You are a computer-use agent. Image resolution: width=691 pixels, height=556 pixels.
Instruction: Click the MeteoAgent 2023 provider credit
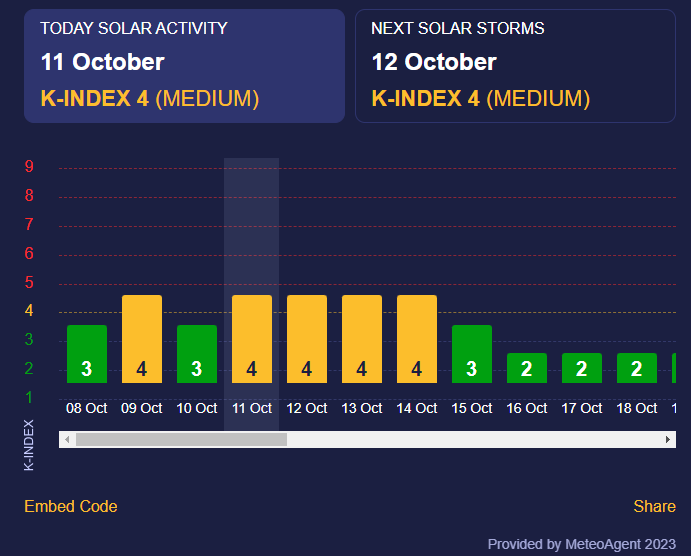[582, 544]
